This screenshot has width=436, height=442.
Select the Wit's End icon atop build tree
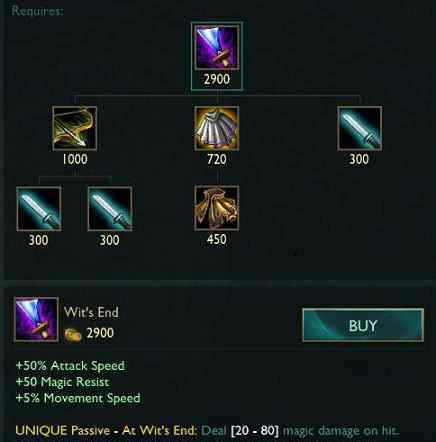point(217,47)
